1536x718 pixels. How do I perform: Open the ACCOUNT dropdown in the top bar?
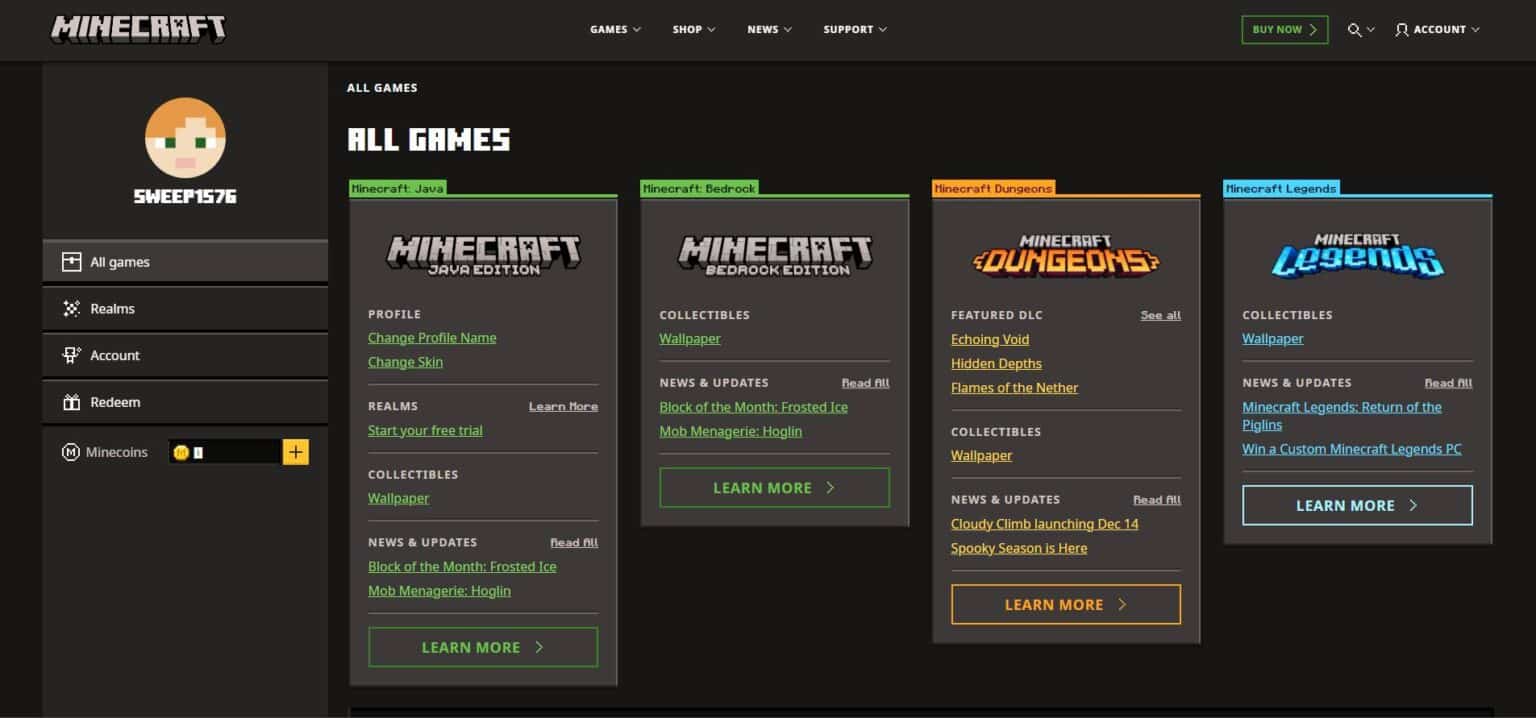1436,29
